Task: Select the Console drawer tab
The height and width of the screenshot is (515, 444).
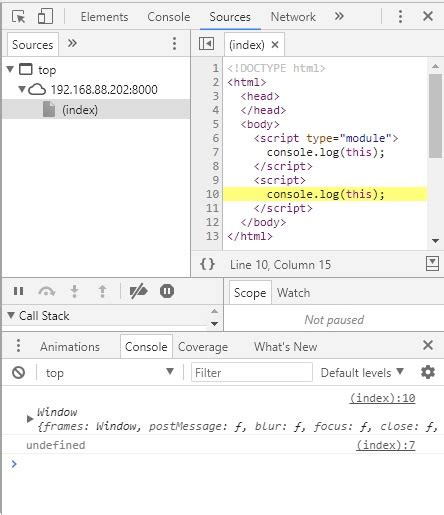Action: point(146,347)
